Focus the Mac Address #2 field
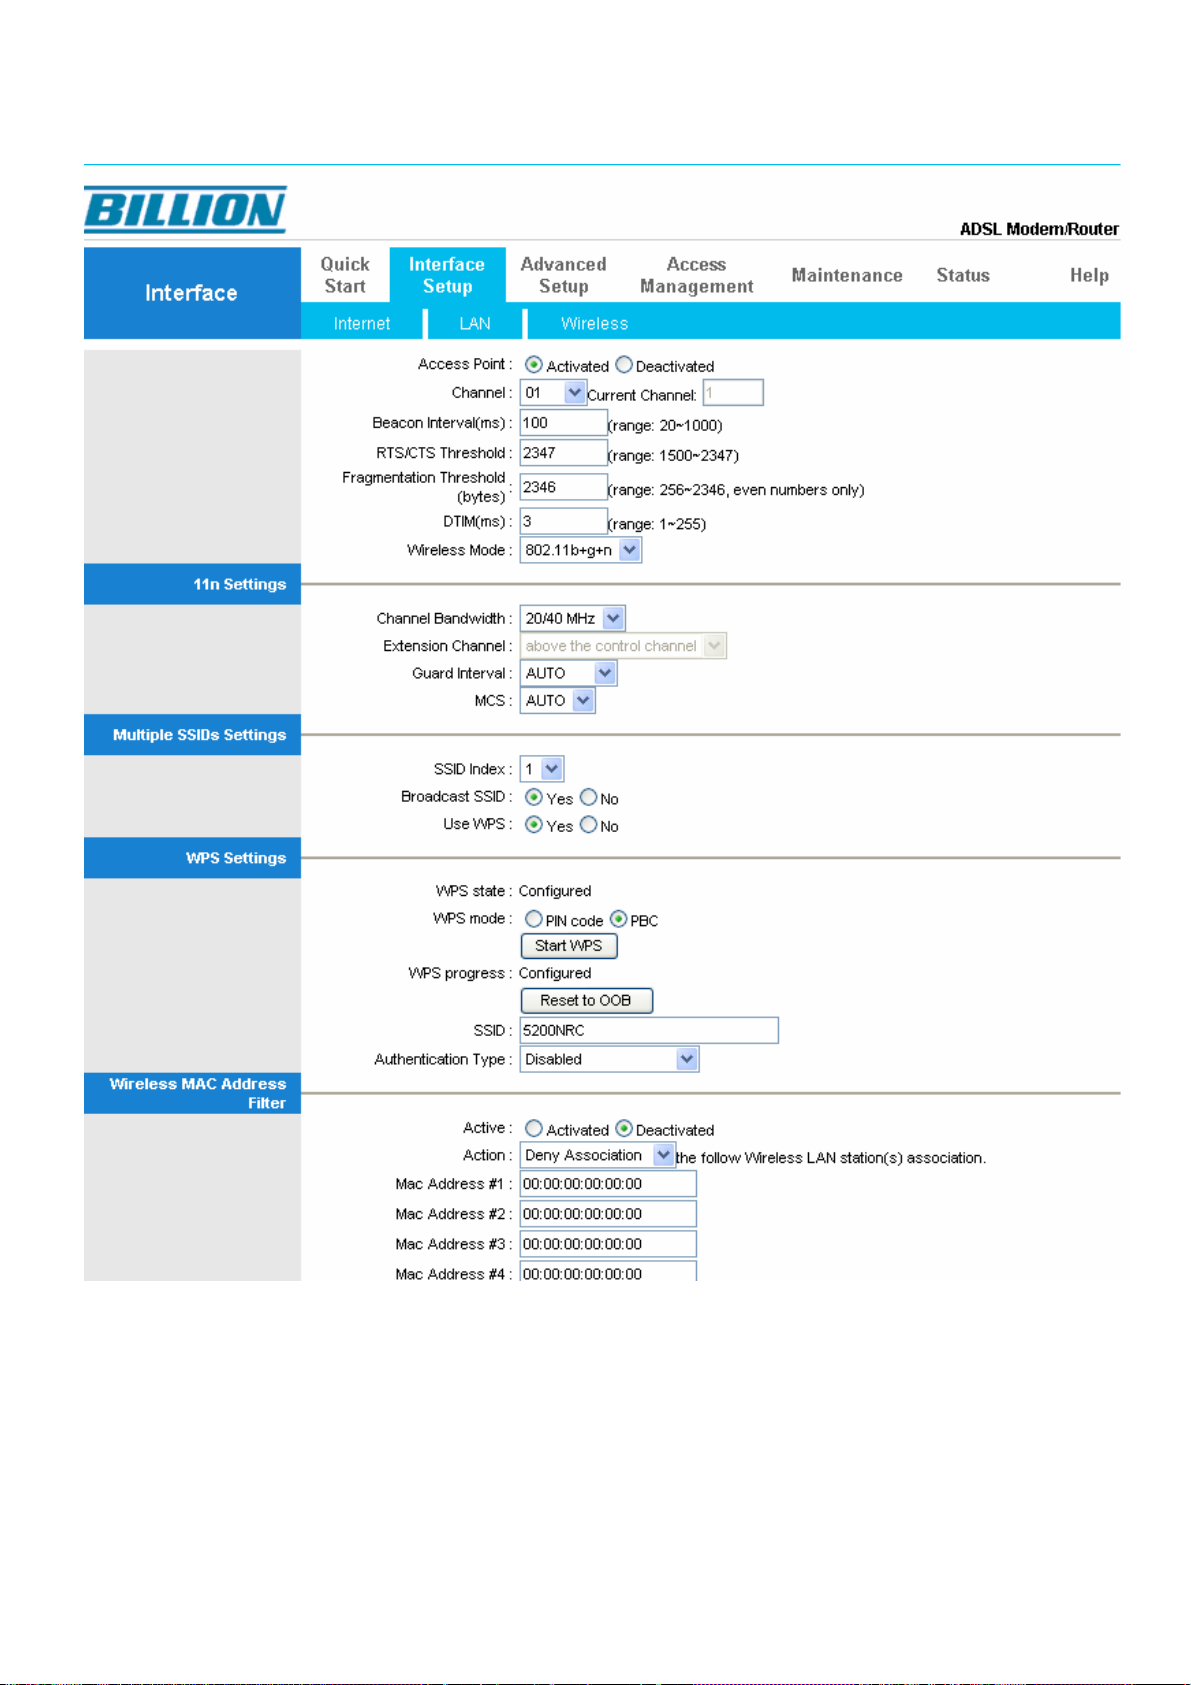The image size is (1191, 1685). (x=608, y=1214)
